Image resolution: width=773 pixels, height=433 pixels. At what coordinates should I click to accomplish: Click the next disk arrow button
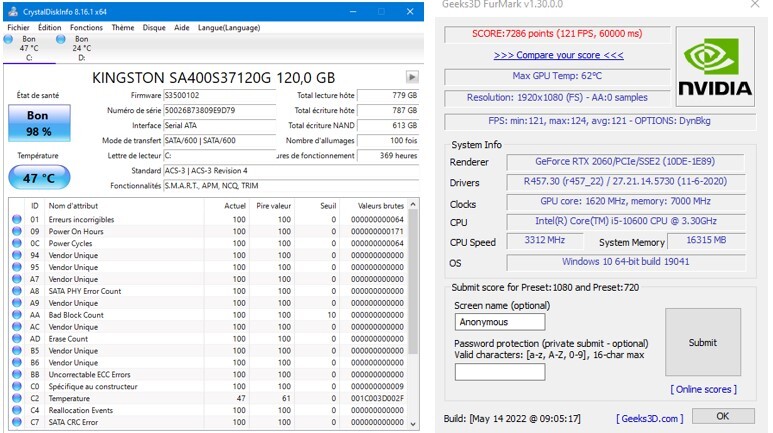[412, 77]
